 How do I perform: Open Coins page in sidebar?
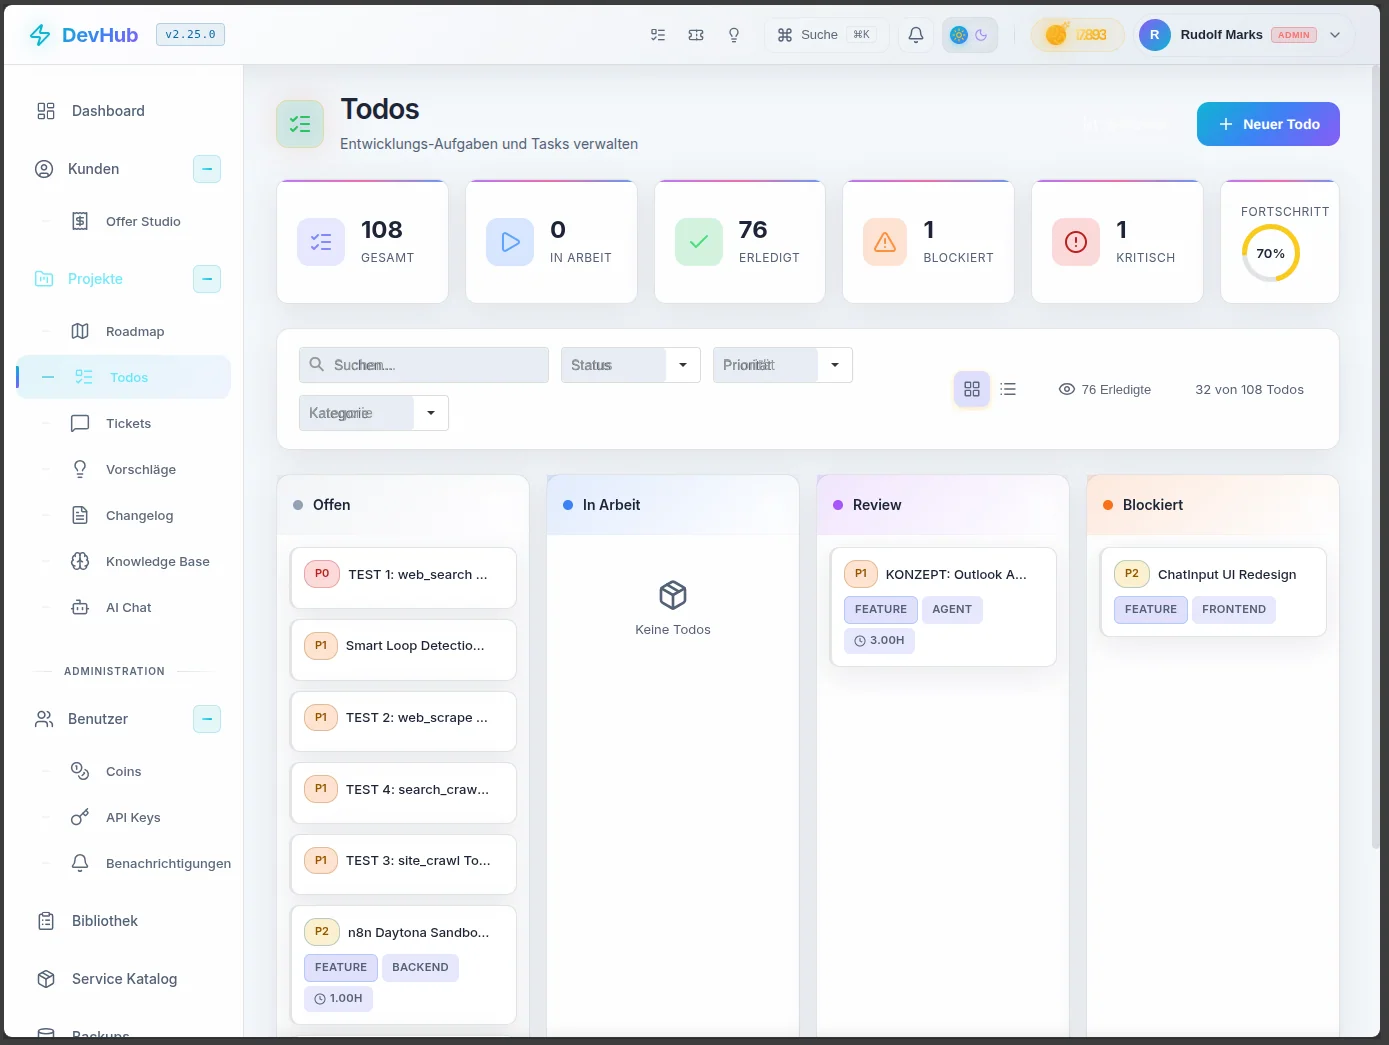124,771
